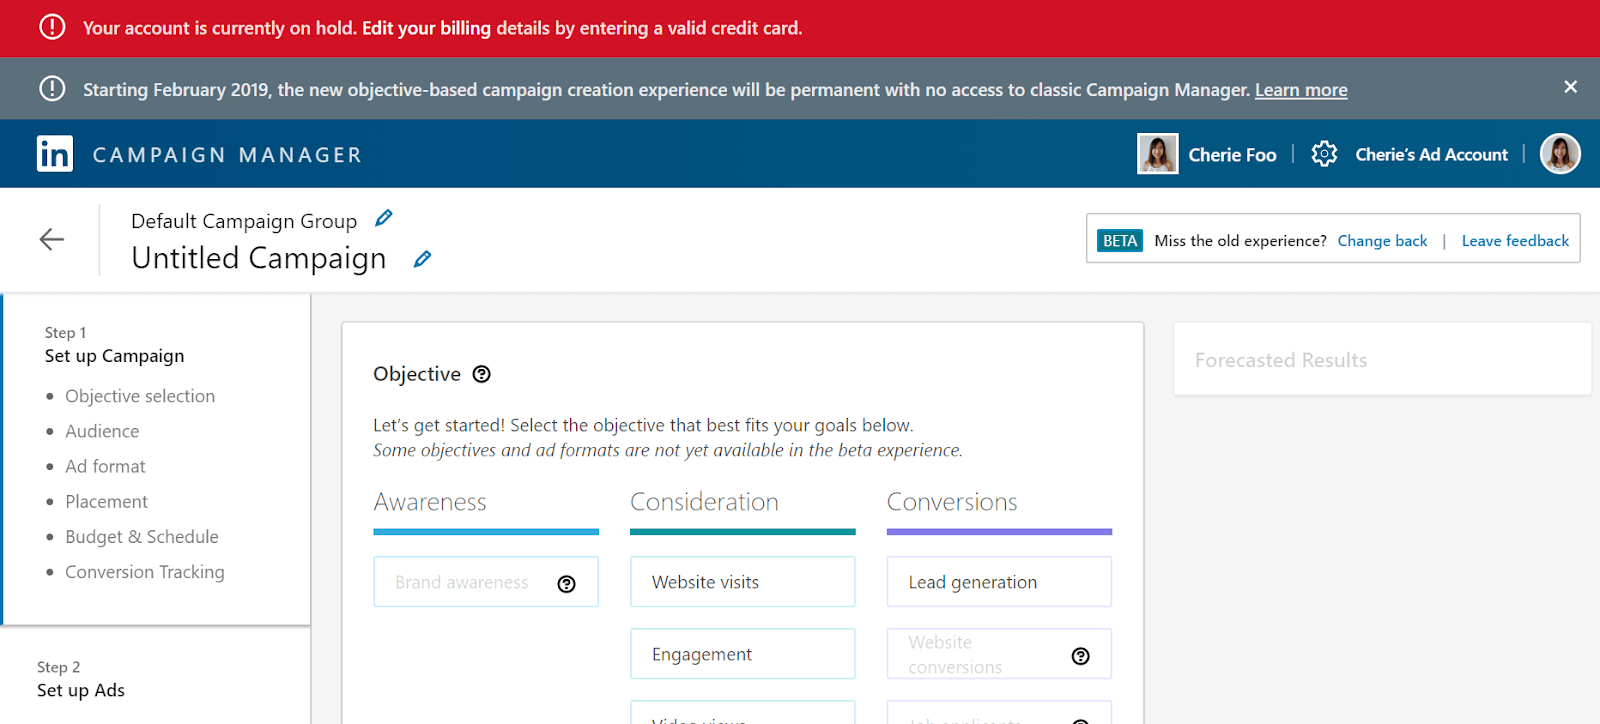Select the Engagement objective

tap(743, 654)
